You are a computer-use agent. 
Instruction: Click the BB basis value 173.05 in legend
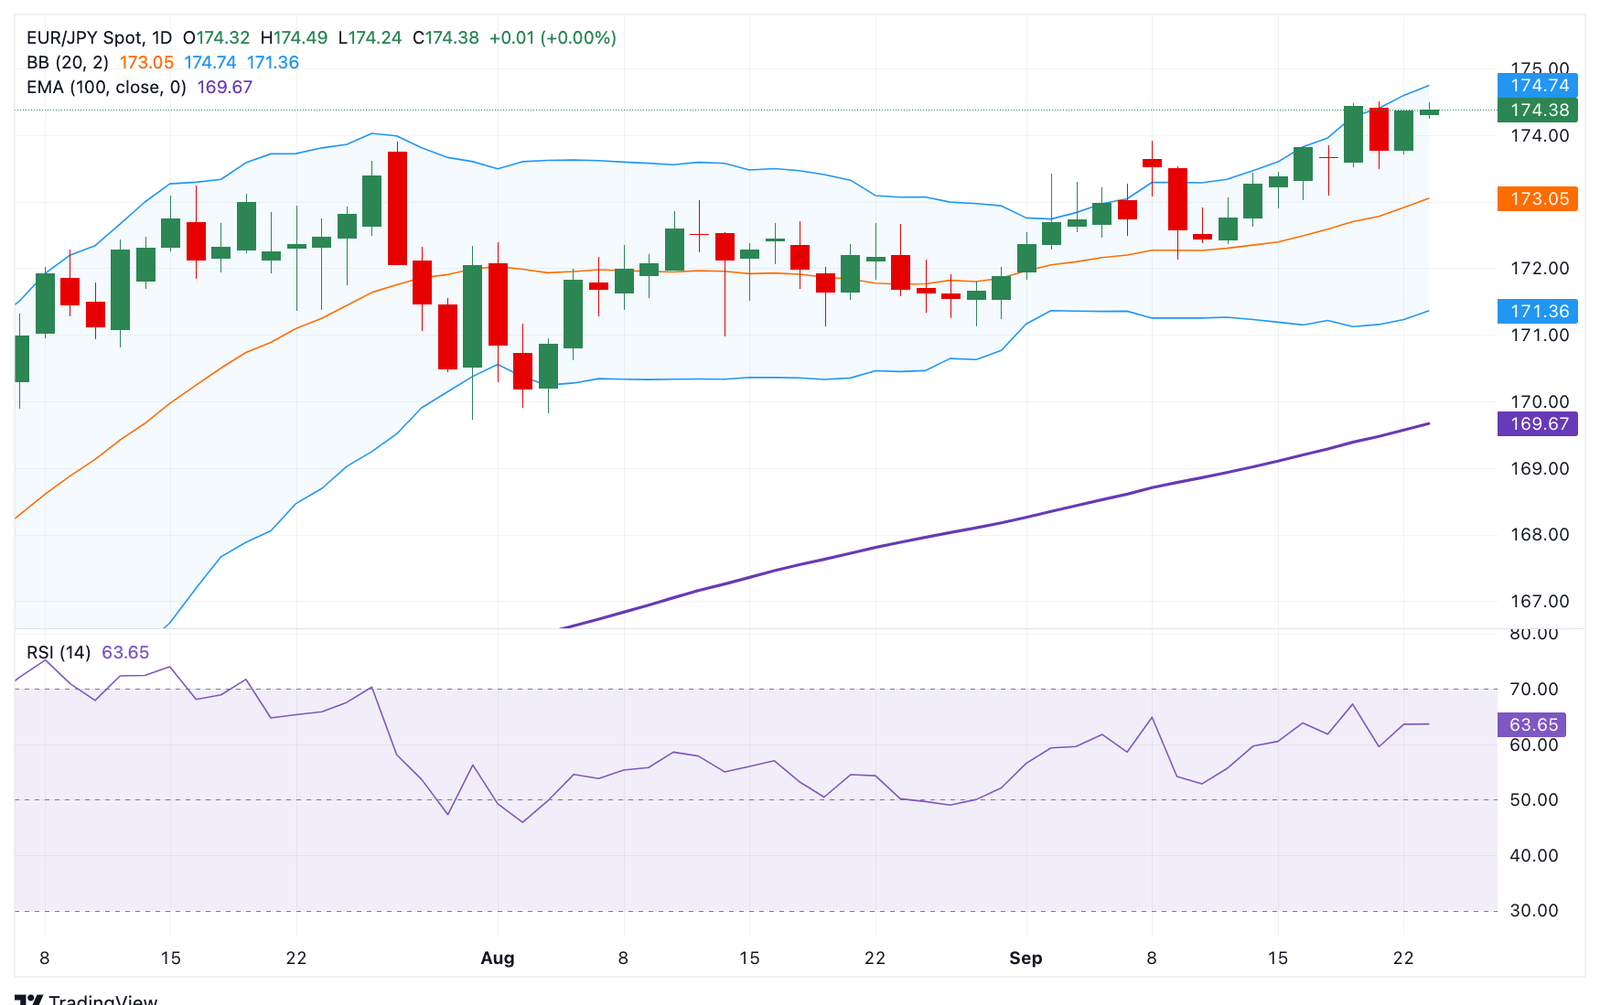pos(147,62)
